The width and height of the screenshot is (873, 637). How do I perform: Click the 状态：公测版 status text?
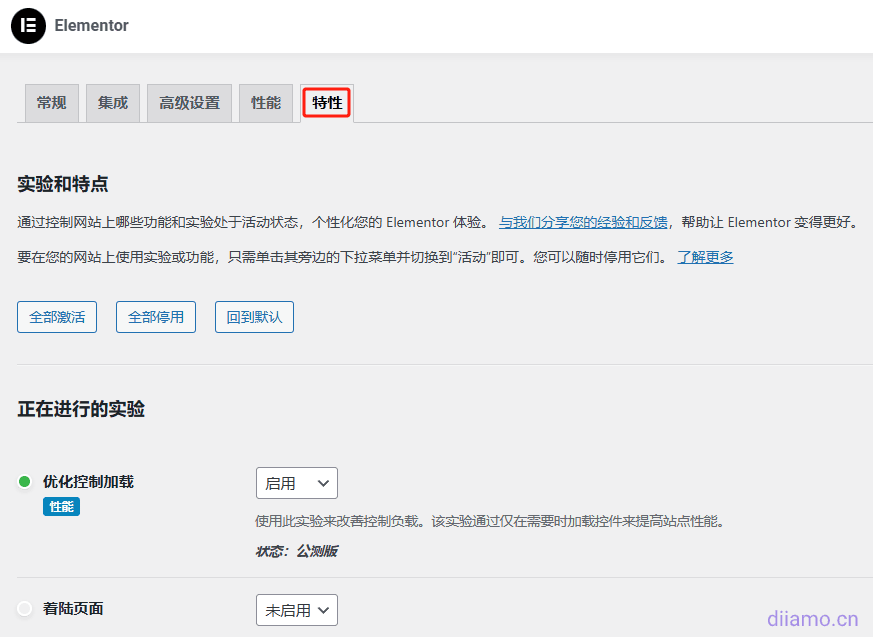coord(296,551)
